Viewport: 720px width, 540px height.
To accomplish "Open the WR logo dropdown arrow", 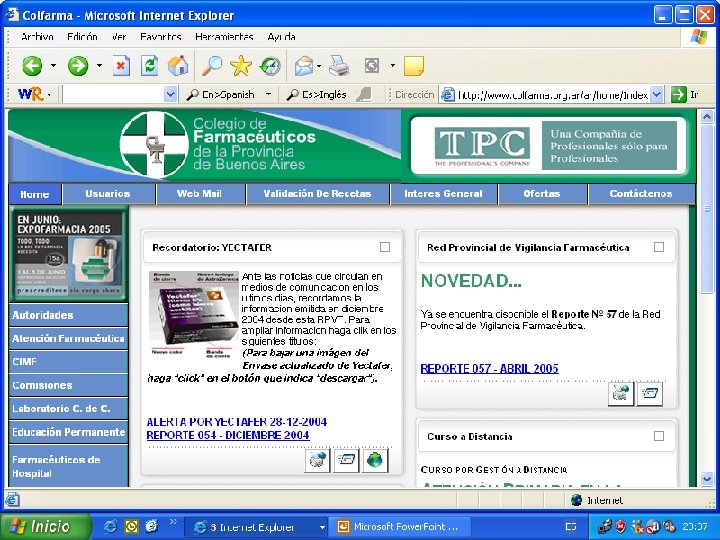I will [x=49, y=95].
